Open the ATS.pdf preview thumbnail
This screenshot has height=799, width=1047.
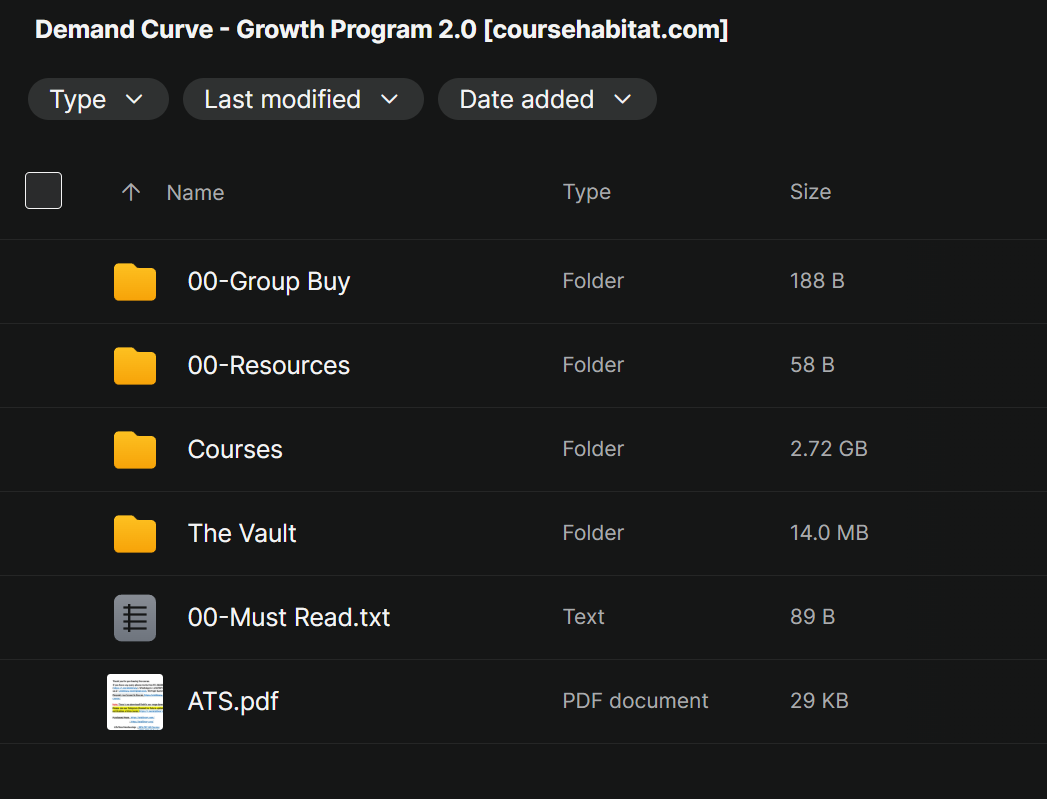[135, 701]
